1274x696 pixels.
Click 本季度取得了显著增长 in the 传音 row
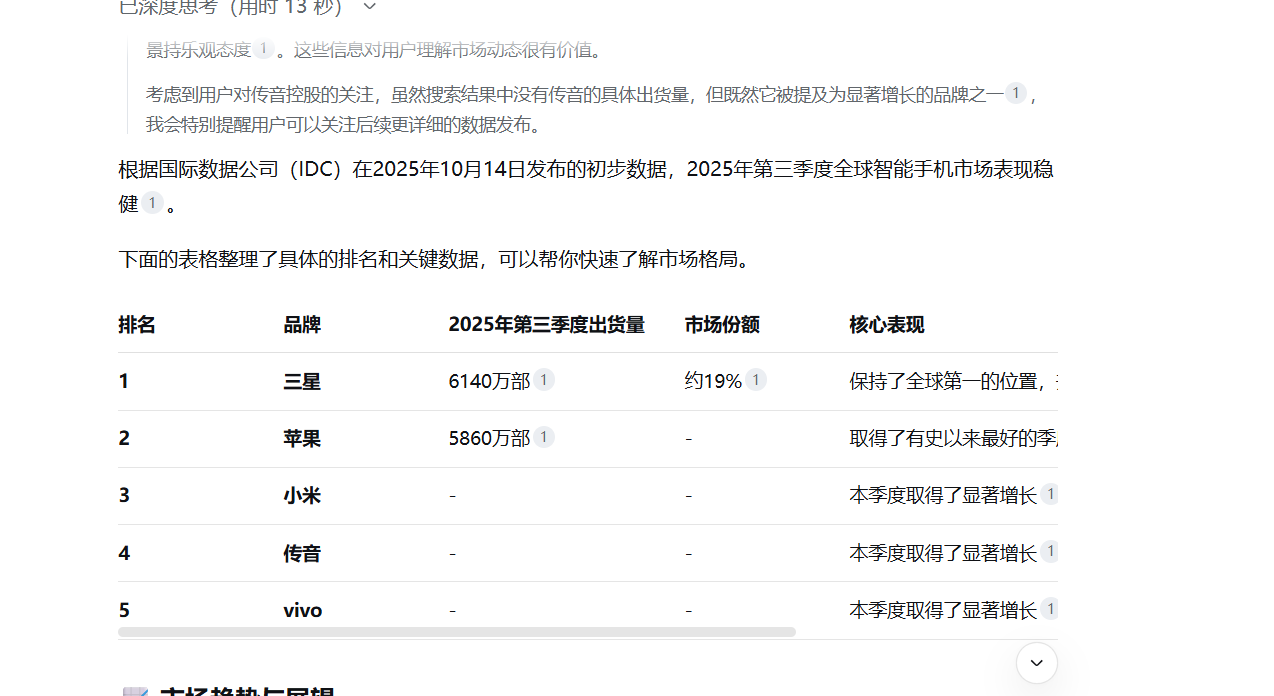tap(943, 553)
